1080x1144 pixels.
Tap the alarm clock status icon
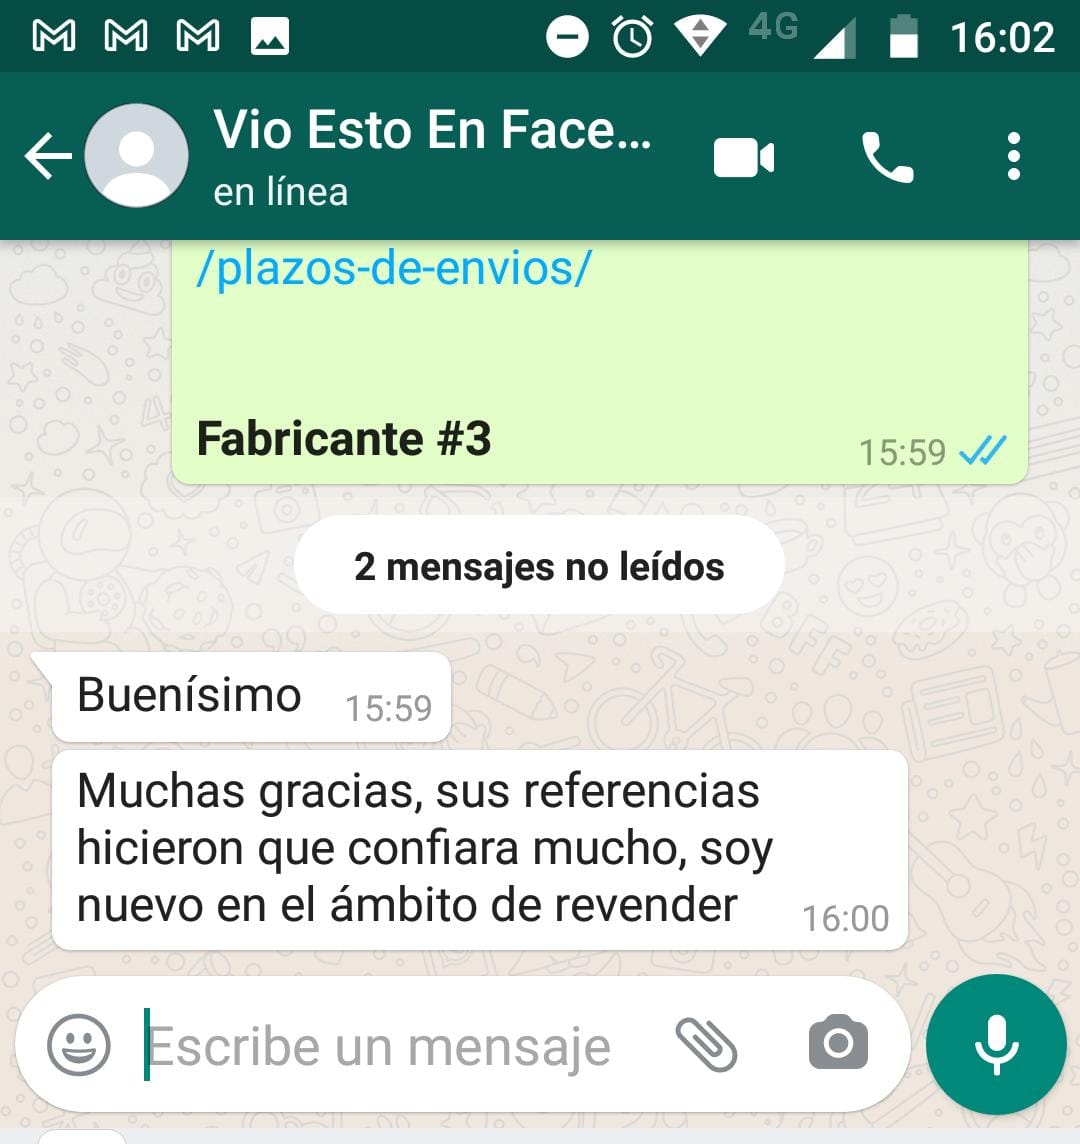point(632,36)
